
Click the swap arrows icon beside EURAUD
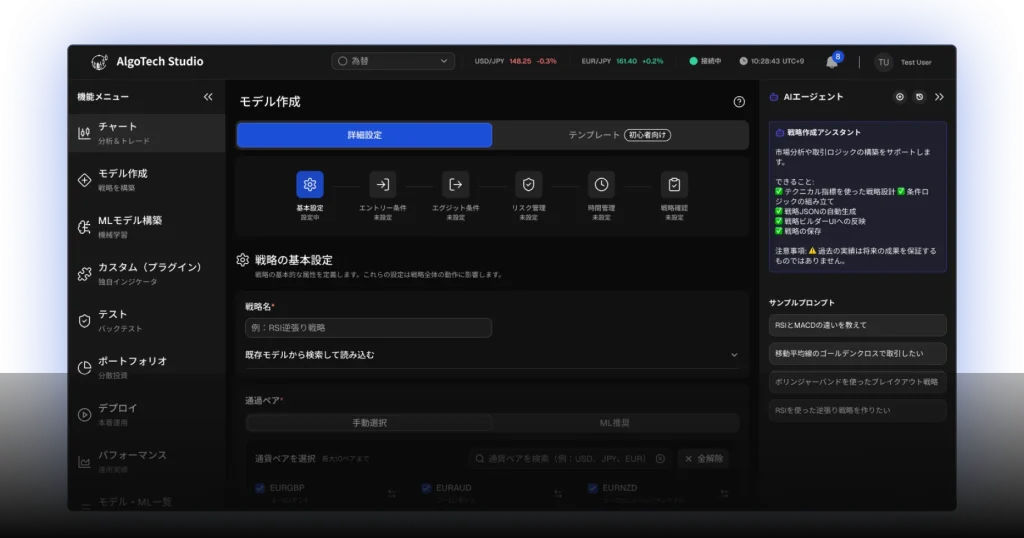558,494
